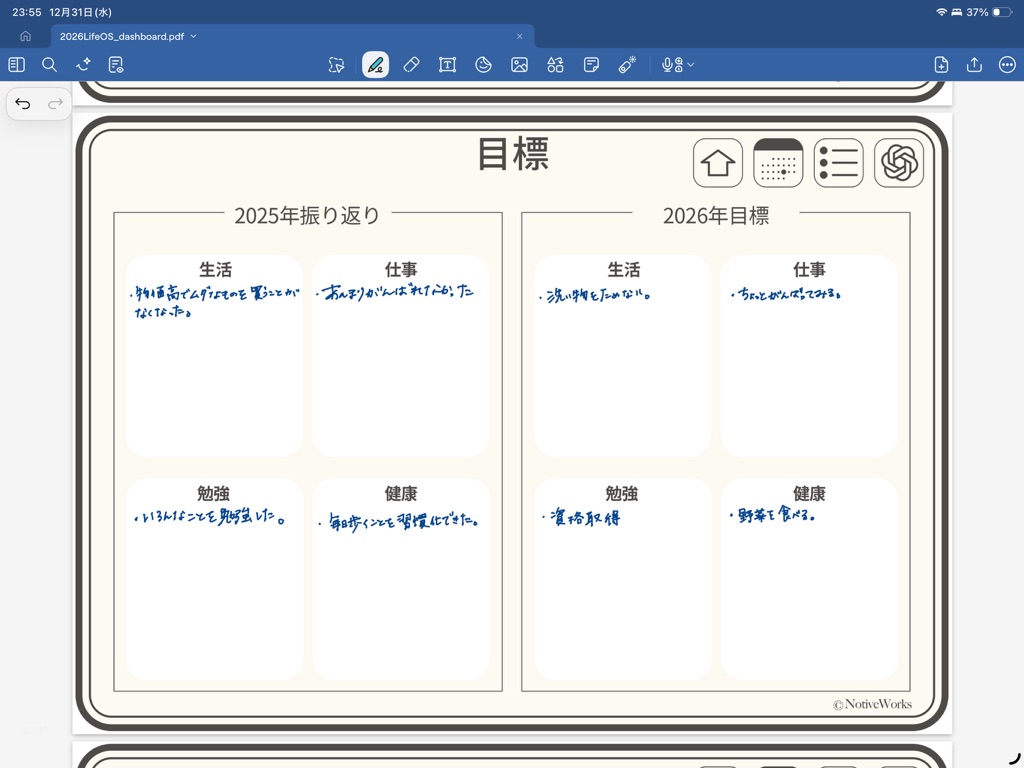The width and height of the screenshot is (1024, 768).
Task: Tap the home link on the 目標 page
Action: tap(718, 163)
